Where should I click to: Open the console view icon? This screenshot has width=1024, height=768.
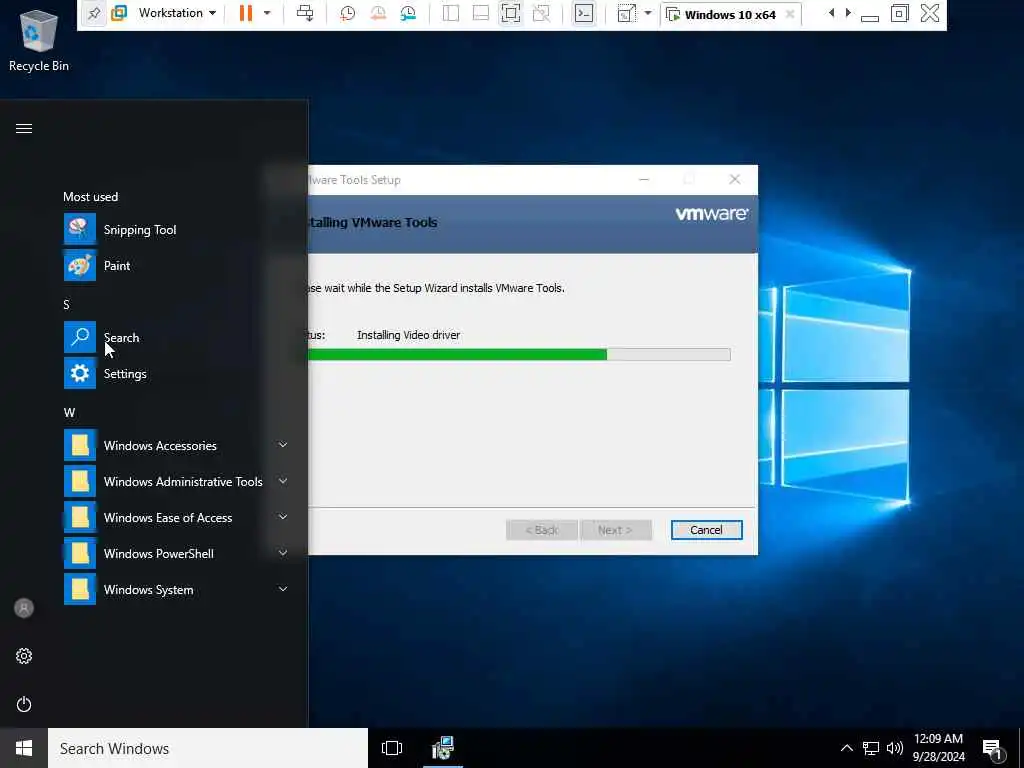(584, 13)
